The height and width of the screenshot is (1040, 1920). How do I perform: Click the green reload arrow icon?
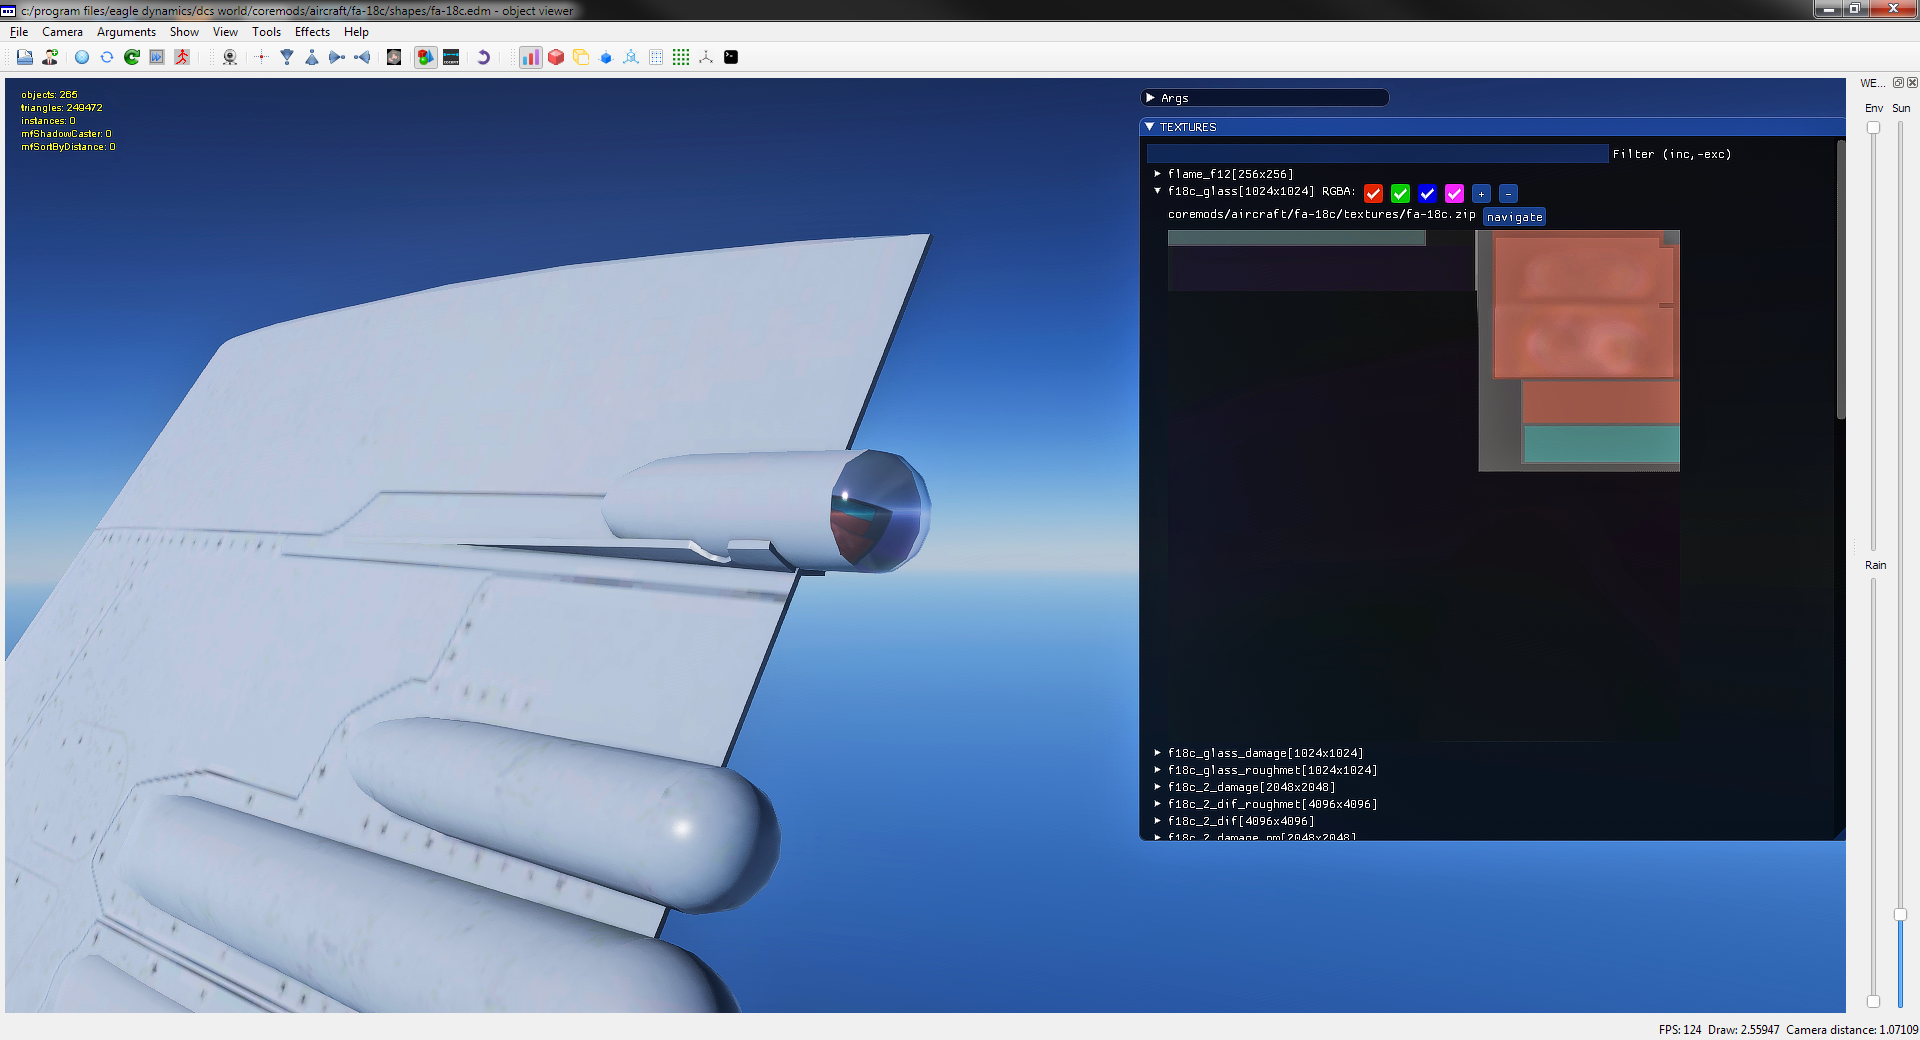coord(132,57)
